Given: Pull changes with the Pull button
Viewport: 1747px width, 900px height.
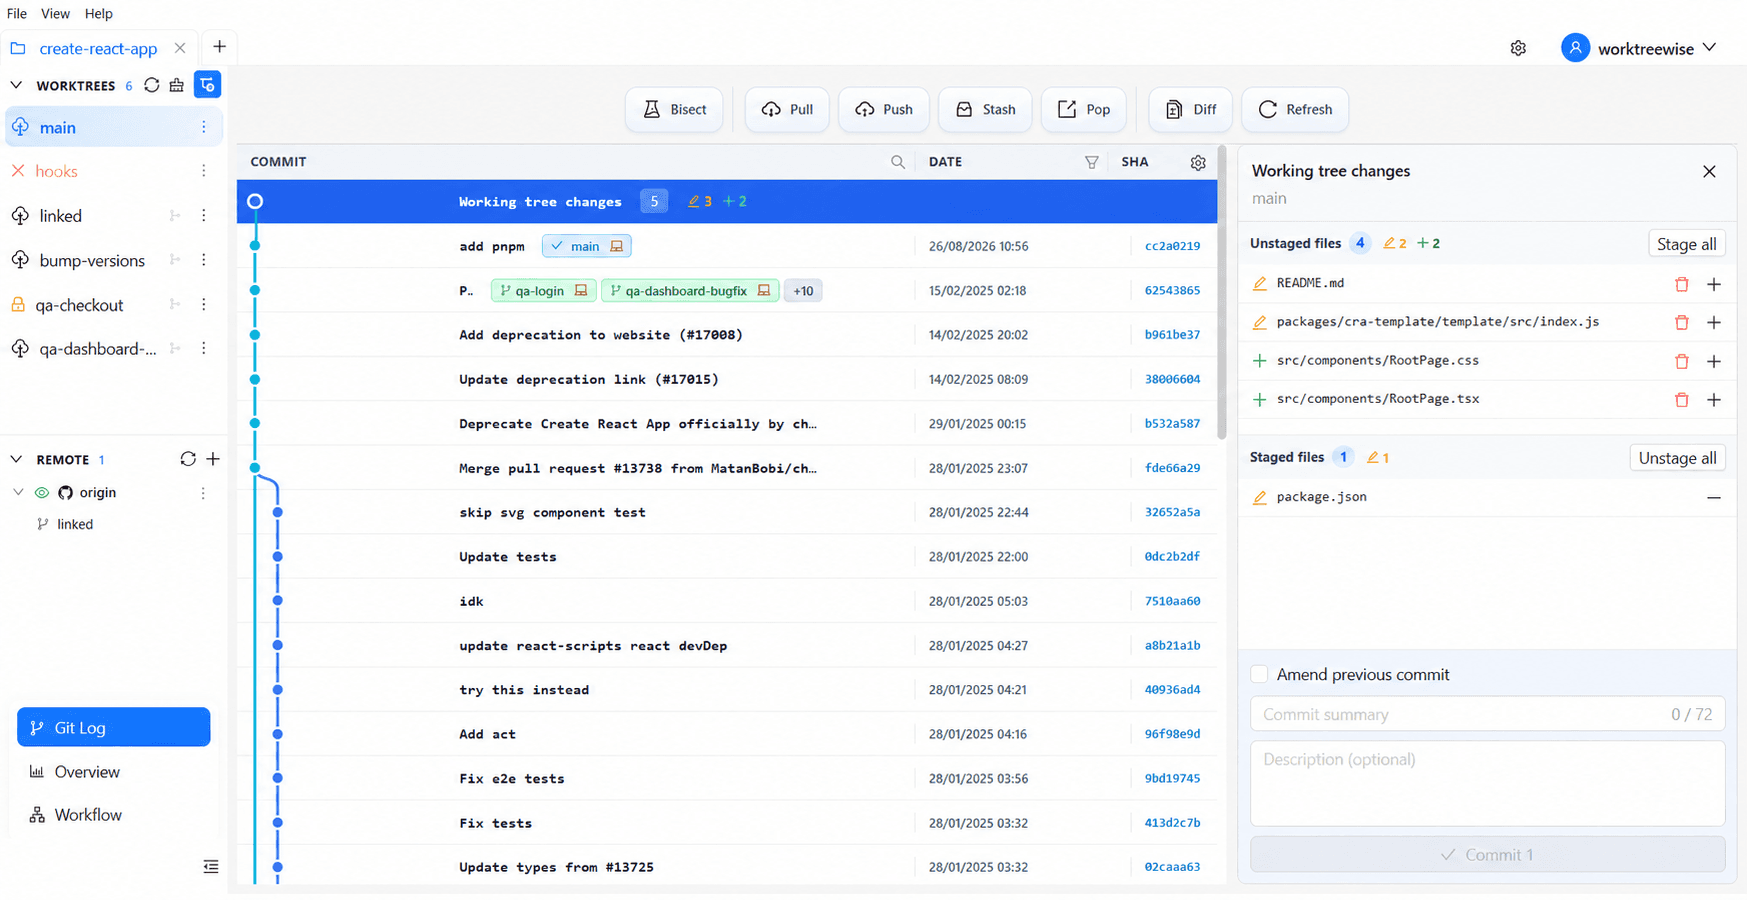Looking at the screenshot, I should pyautogui.click(x=787, y=109).
